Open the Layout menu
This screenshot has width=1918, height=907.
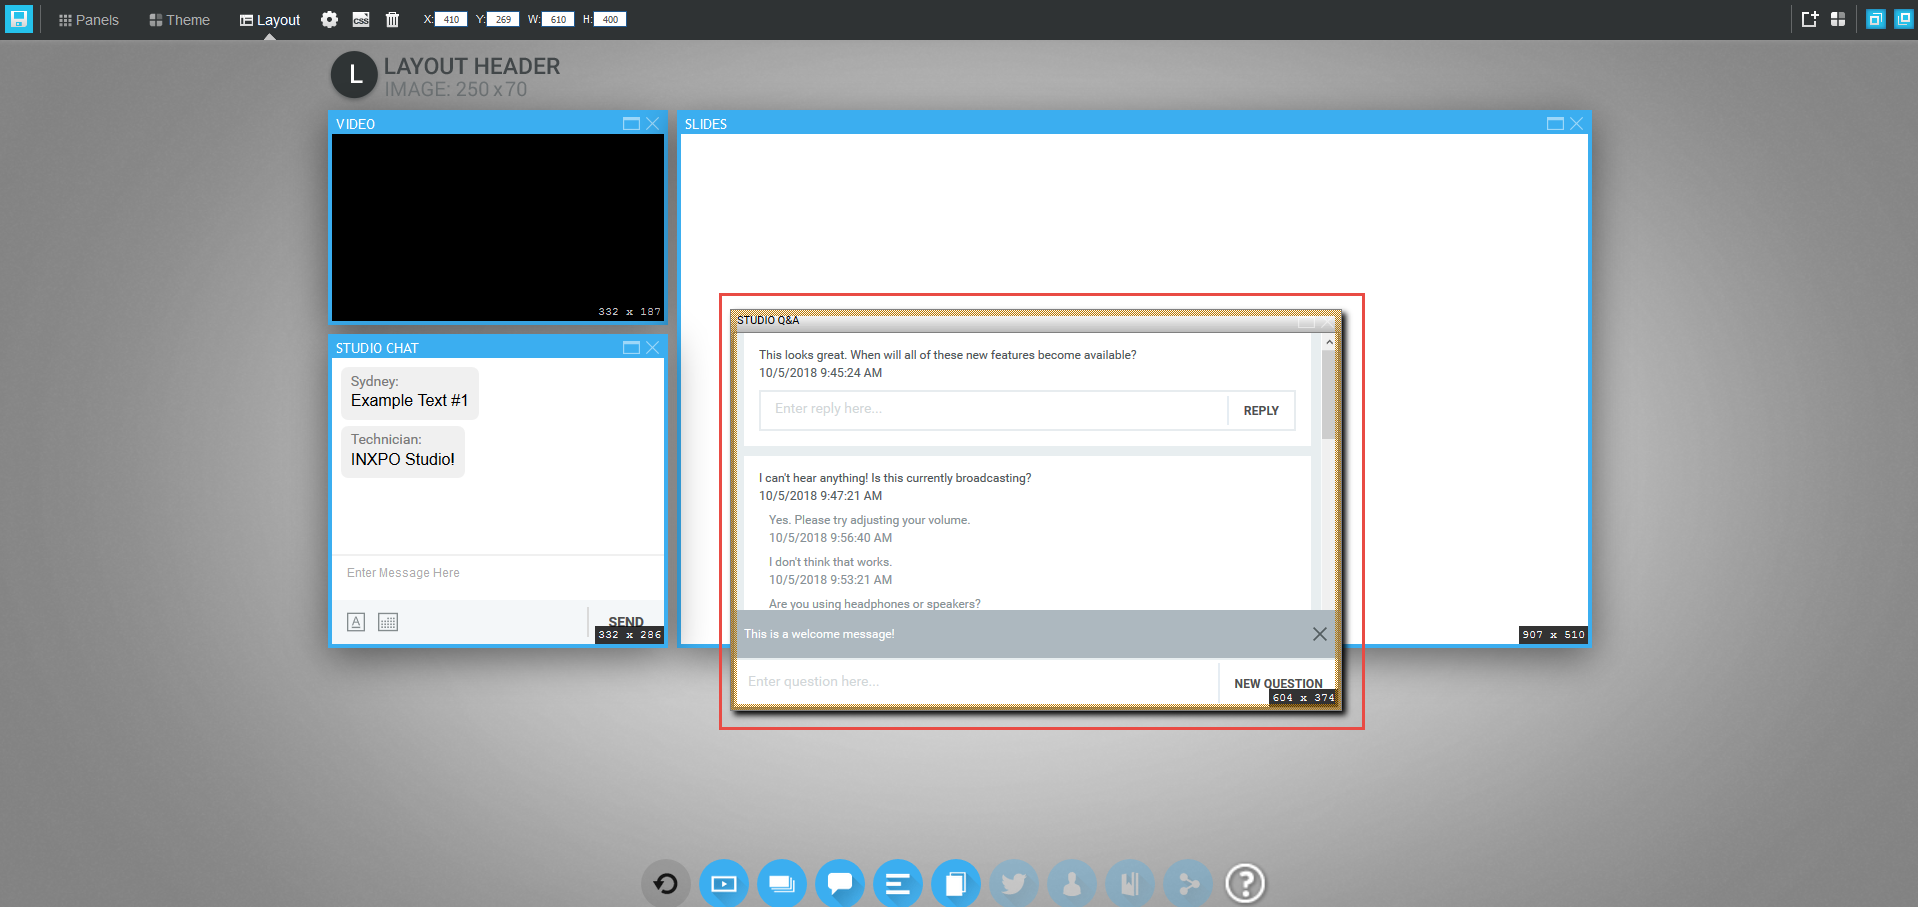pos(270,20)
